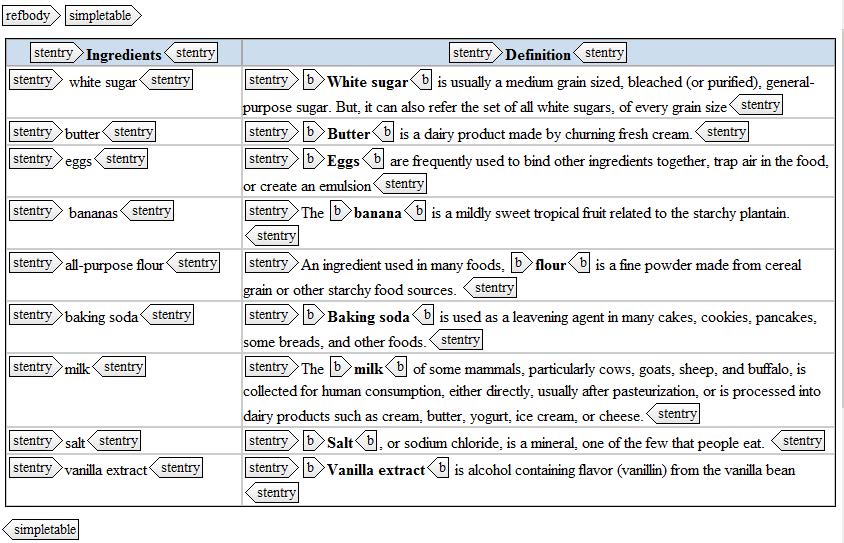The width and height of the screenshot is (844, 543).
Task: Click closing stentry tag after 'ice cream, or cheese.'
Action: (673, 413)
